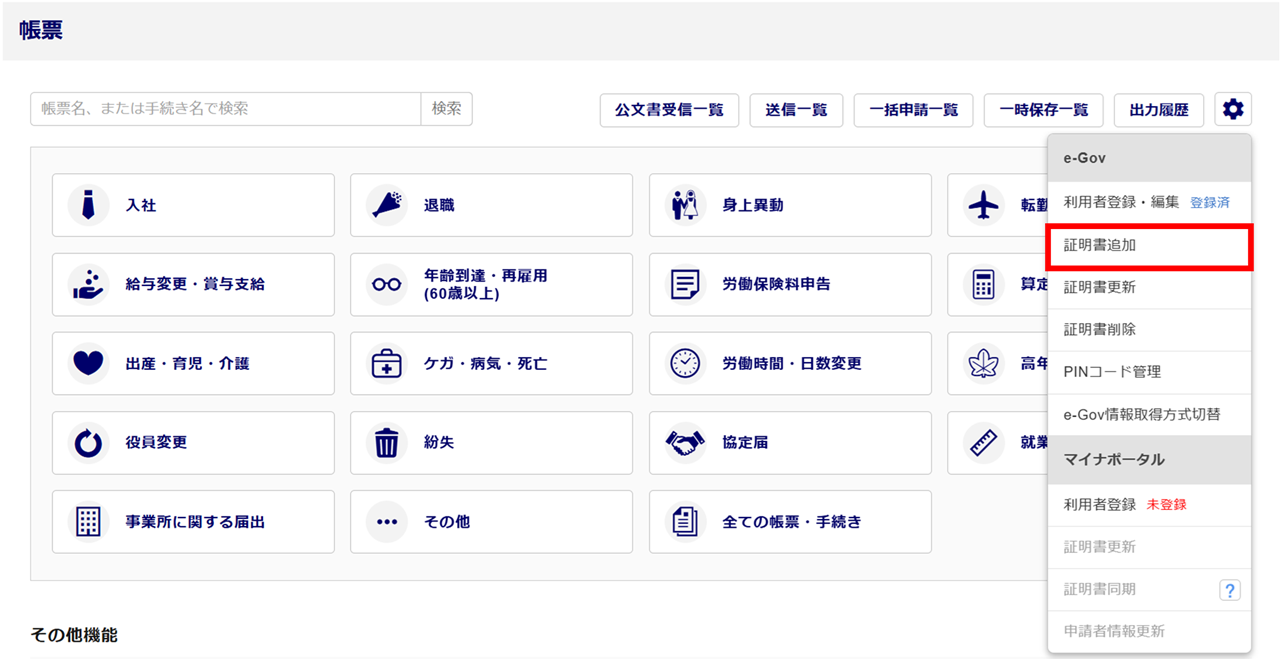Screen dimensions: 1280x659
Task: Select 申請者情報更新 menu item
Action: point(1149,631)
